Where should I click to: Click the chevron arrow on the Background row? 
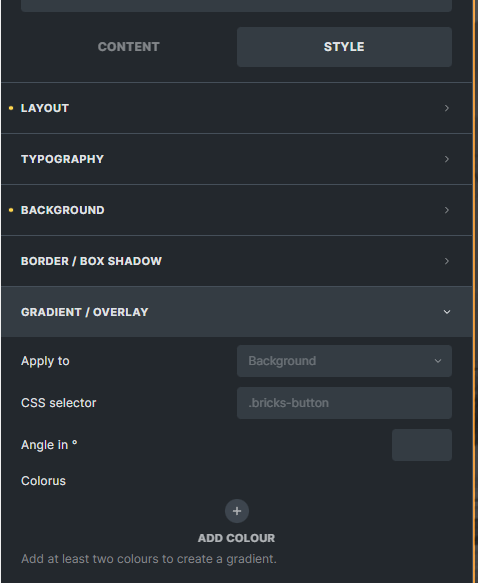pos(447,210)
